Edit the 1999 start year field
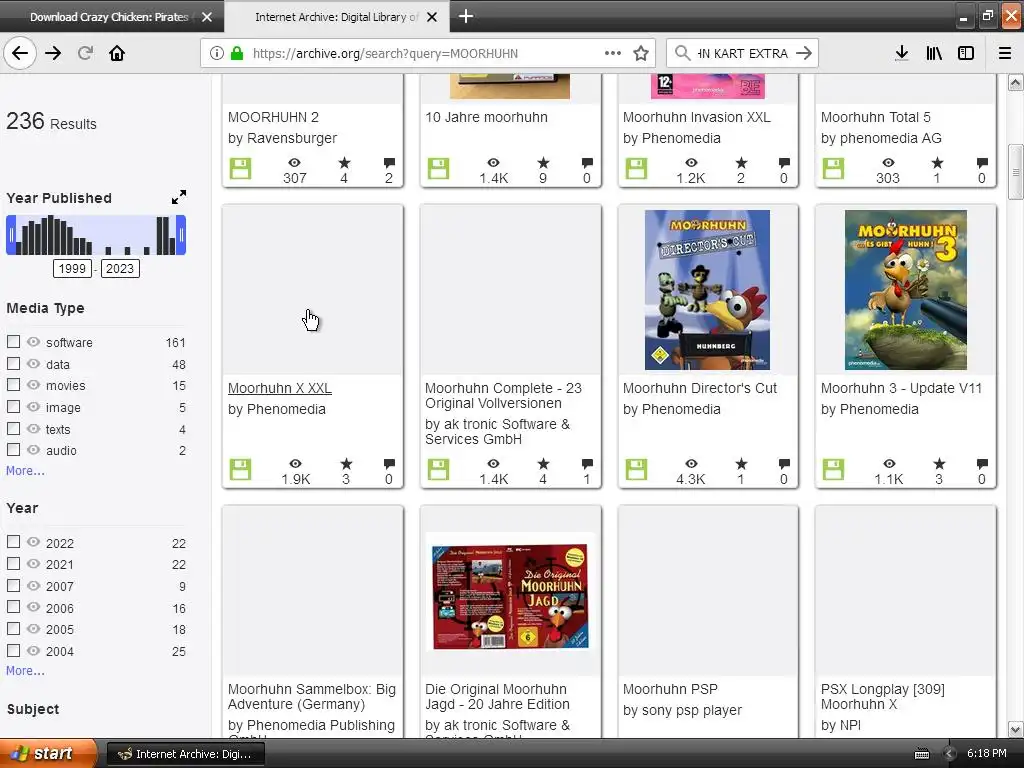Image resolution: width=1024 pixels, height=768 pixels. tap(72, 268)
